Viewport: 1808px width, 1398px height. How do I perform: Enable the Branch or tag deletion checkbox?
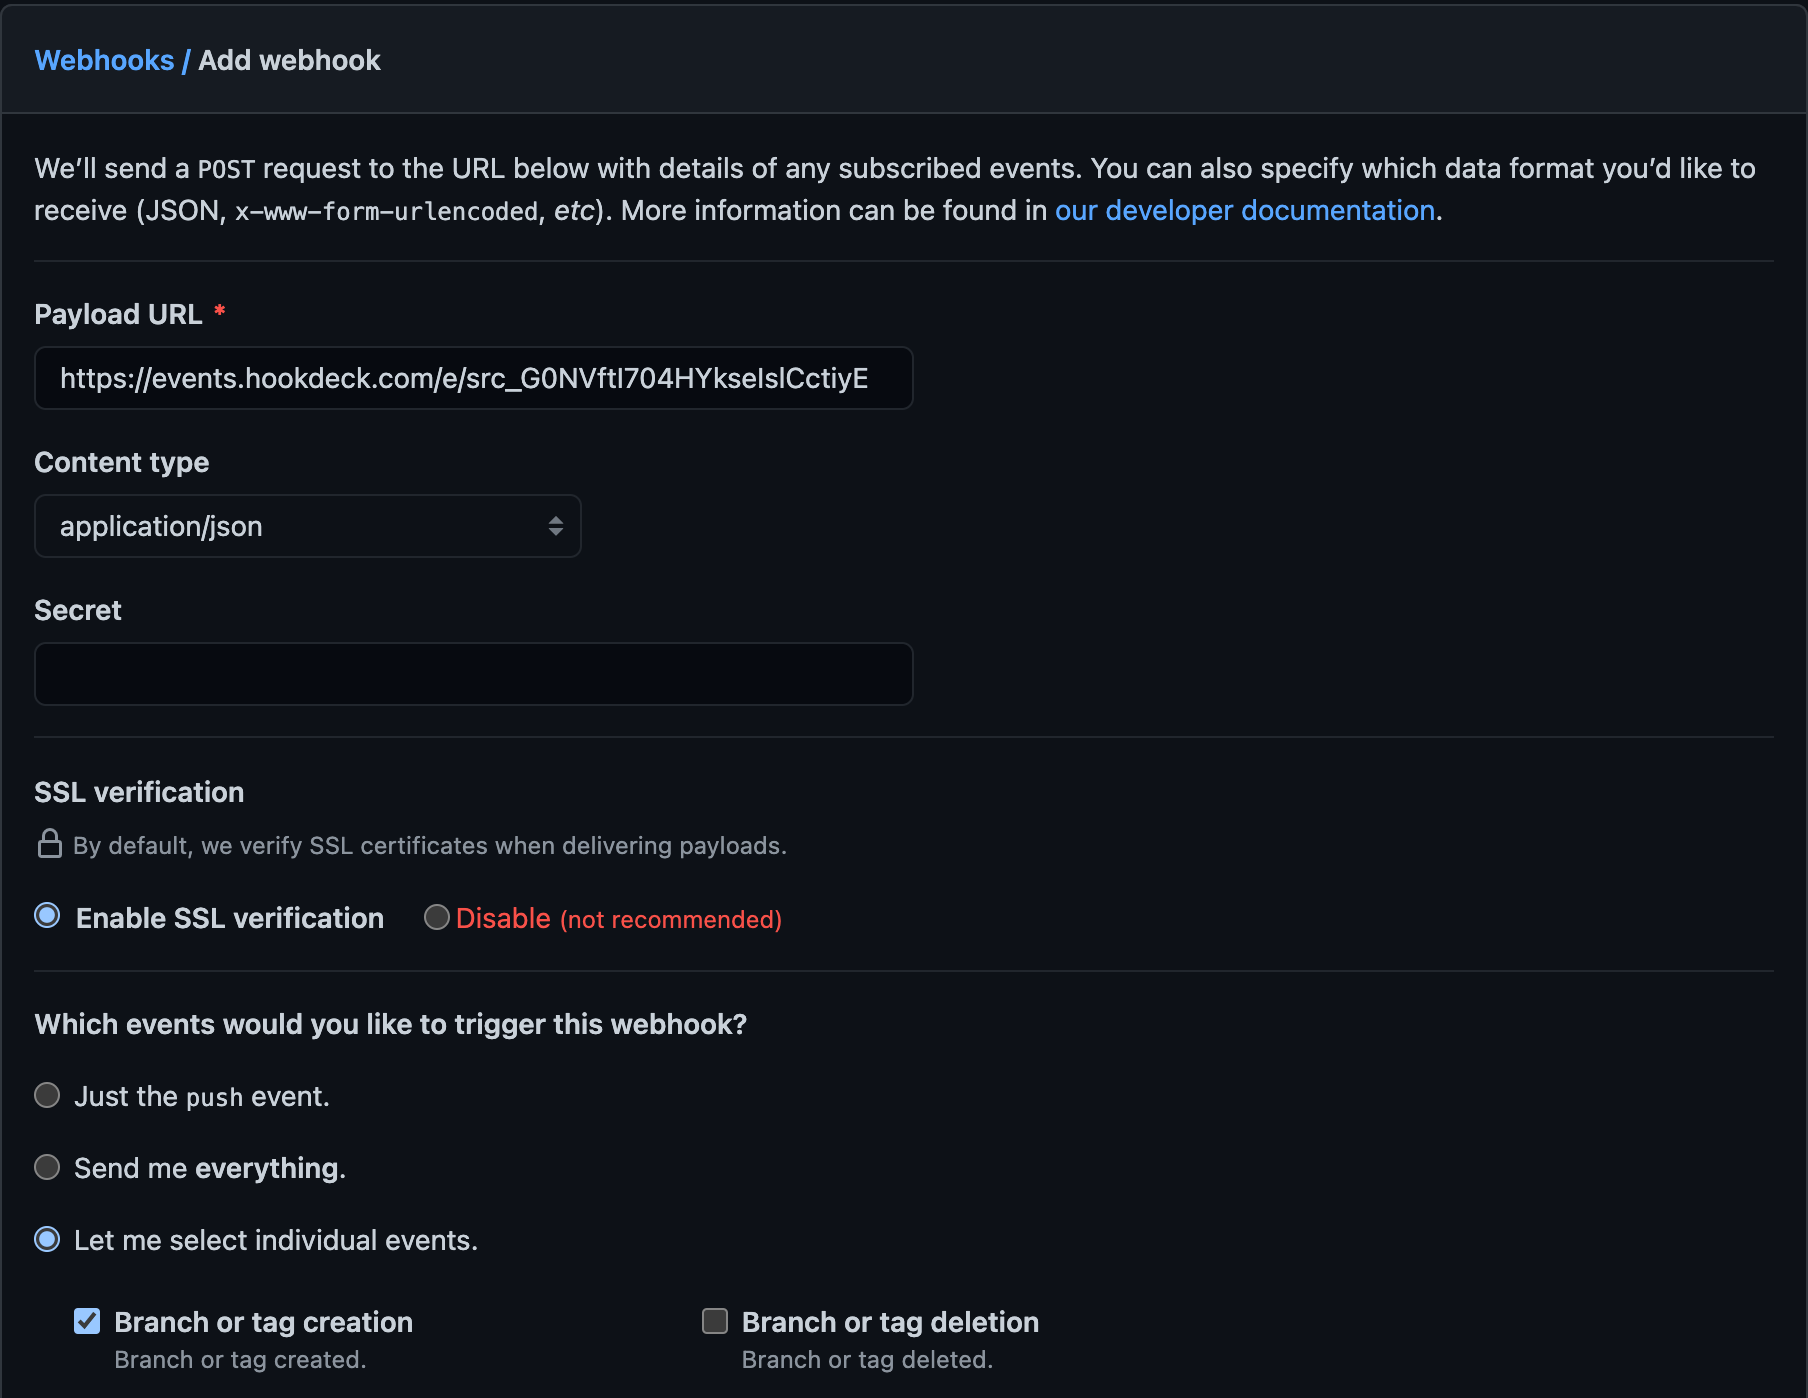(x=714, y=1321)
